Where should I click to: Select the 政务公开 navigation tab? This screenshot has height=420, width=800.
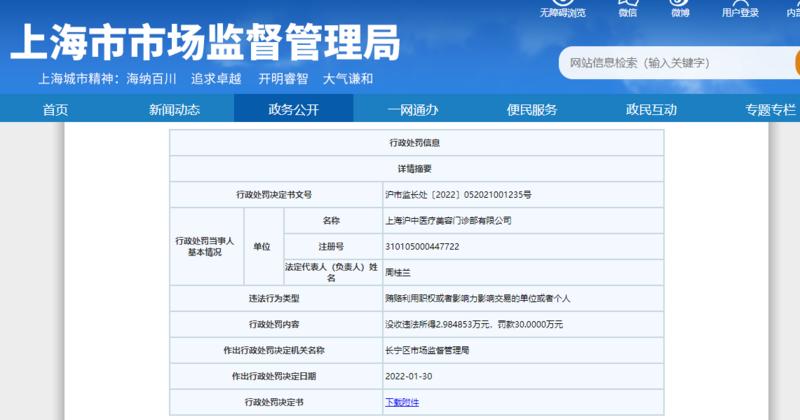(x=293, y=108)
